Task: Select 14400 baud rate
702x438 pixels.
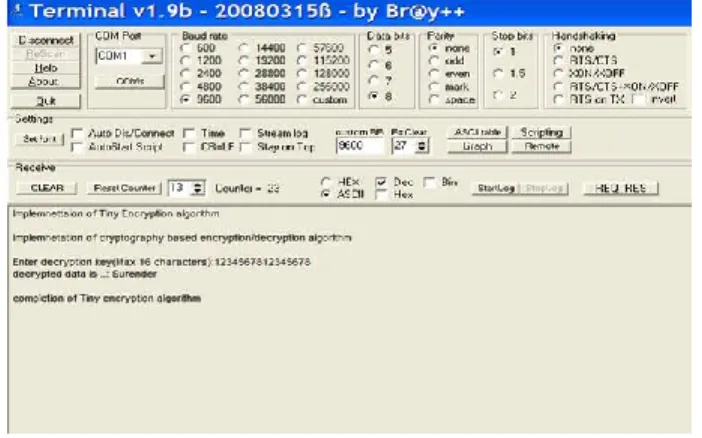Action: click(244, 48)
